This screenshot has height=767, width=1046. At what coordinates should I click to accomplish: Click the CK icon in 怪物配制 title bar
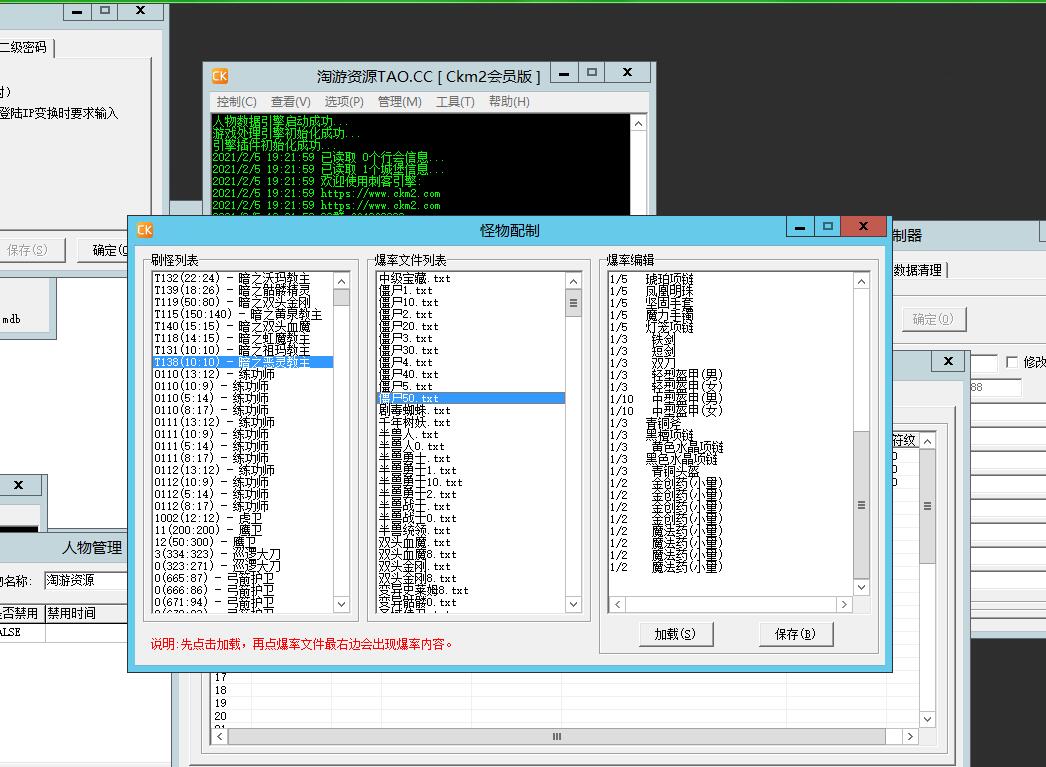pyautogui.click(x=144, y=230)
